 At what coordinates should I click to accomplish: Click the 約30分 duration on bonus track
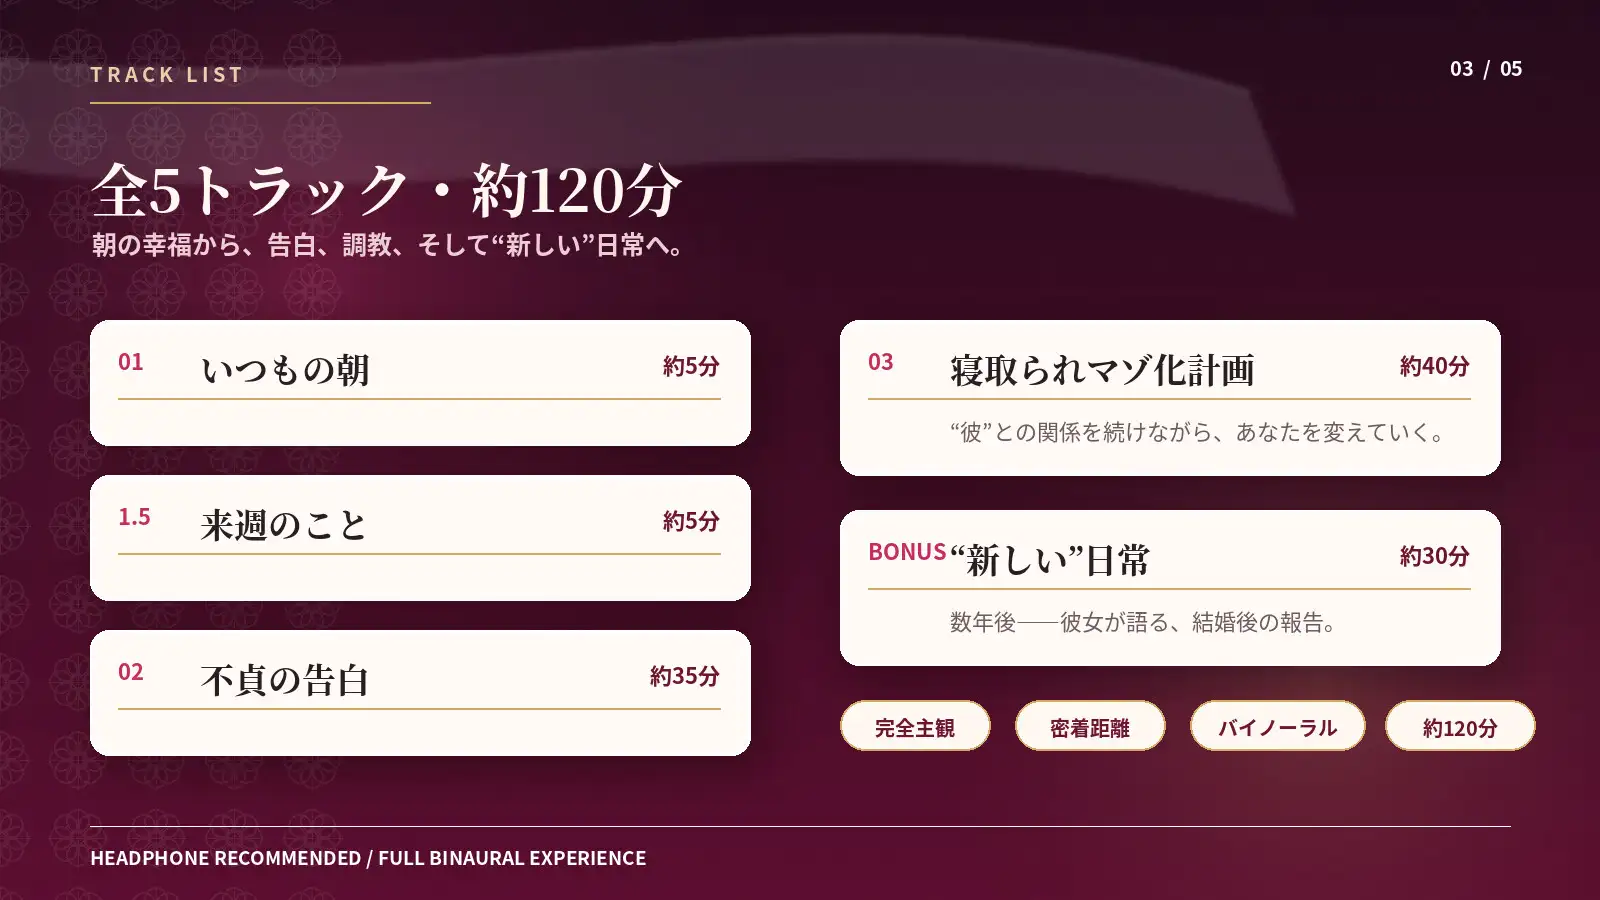pyautogui.click(x=1435, y=556)
